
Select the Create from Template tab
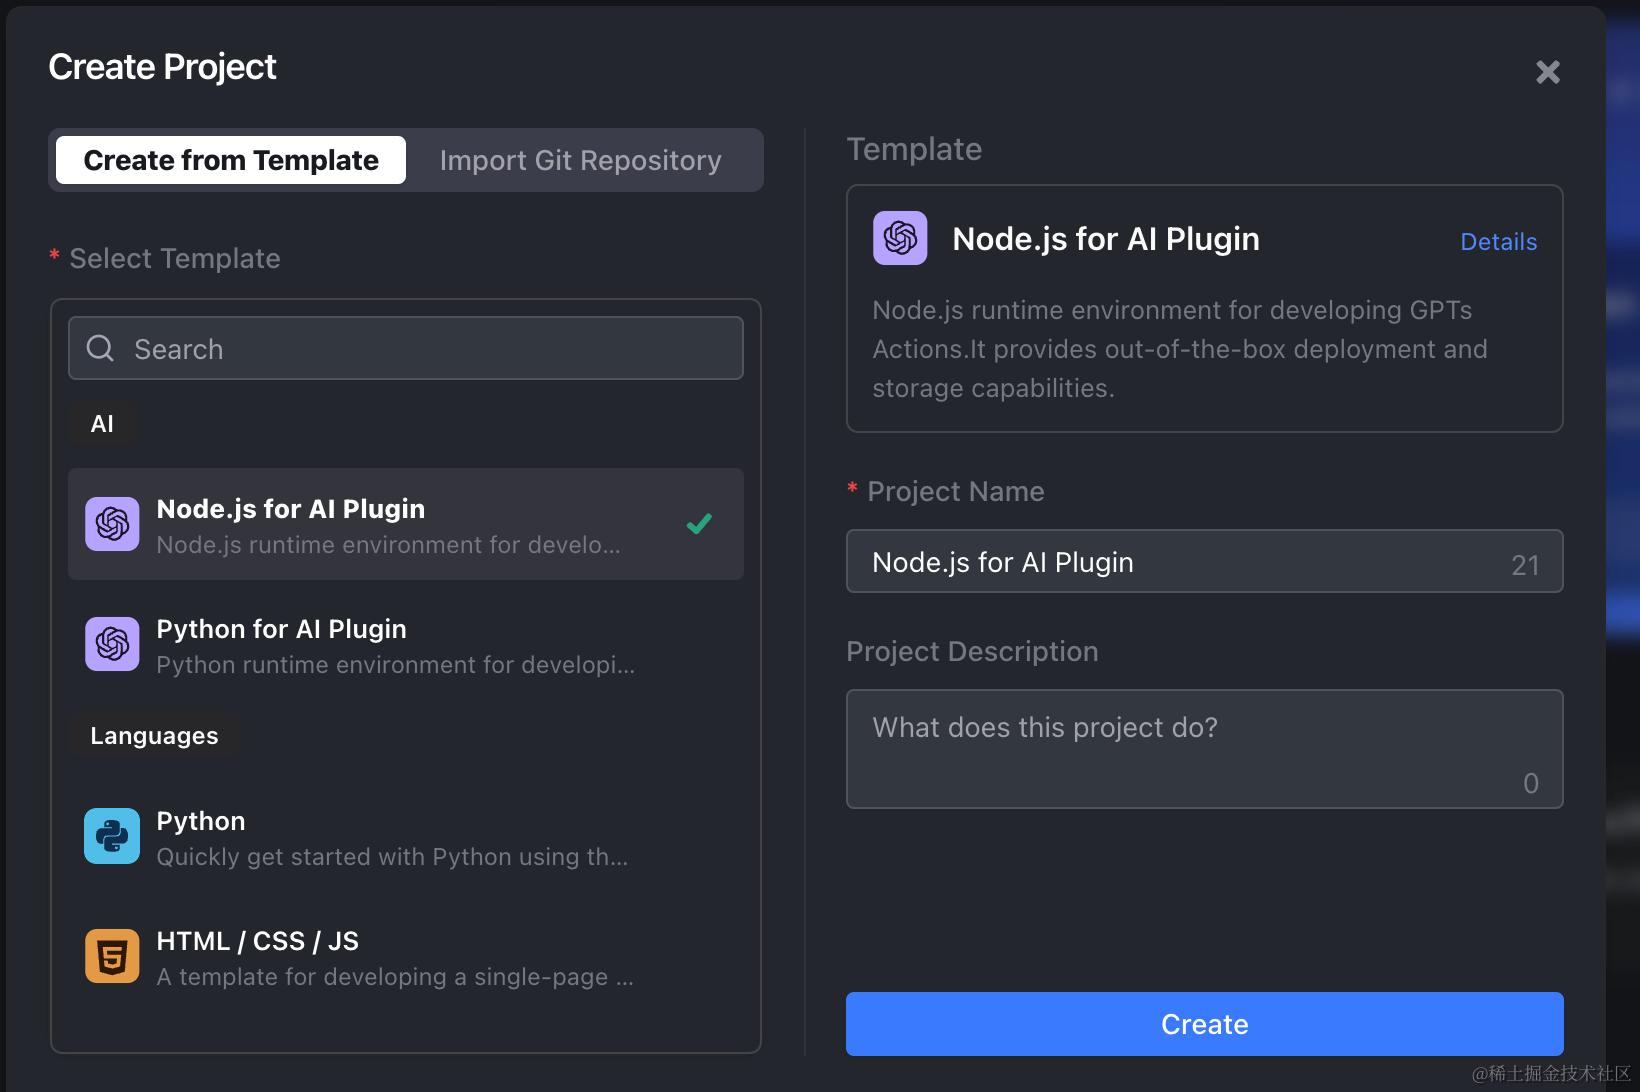pyautogui.click(x=231, y=160)
